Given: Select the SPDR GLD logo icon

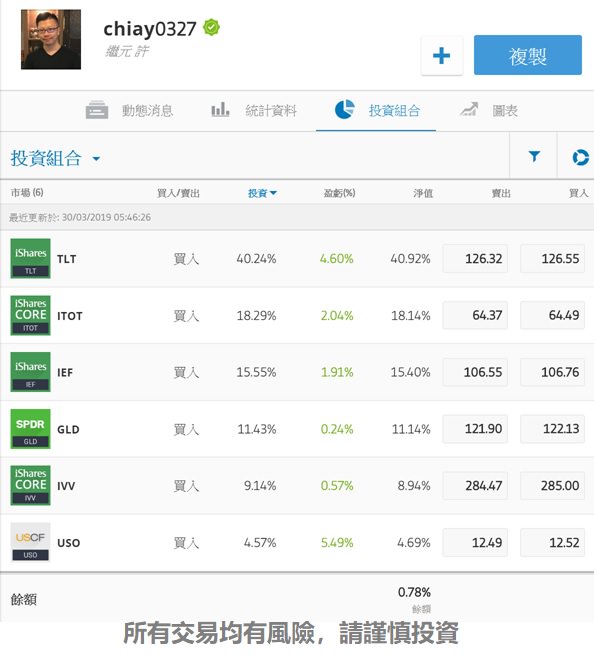Looking at the screenshot, I should click(x=30, y=429).
